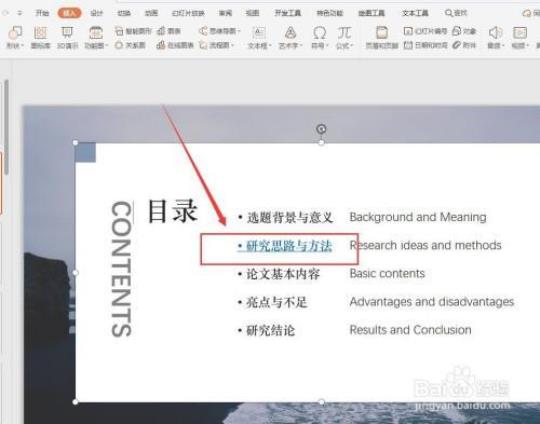The width and height of the screenshot is (540, 424).
Task: Open 在线图表 online charts
Action: point(175,45)
